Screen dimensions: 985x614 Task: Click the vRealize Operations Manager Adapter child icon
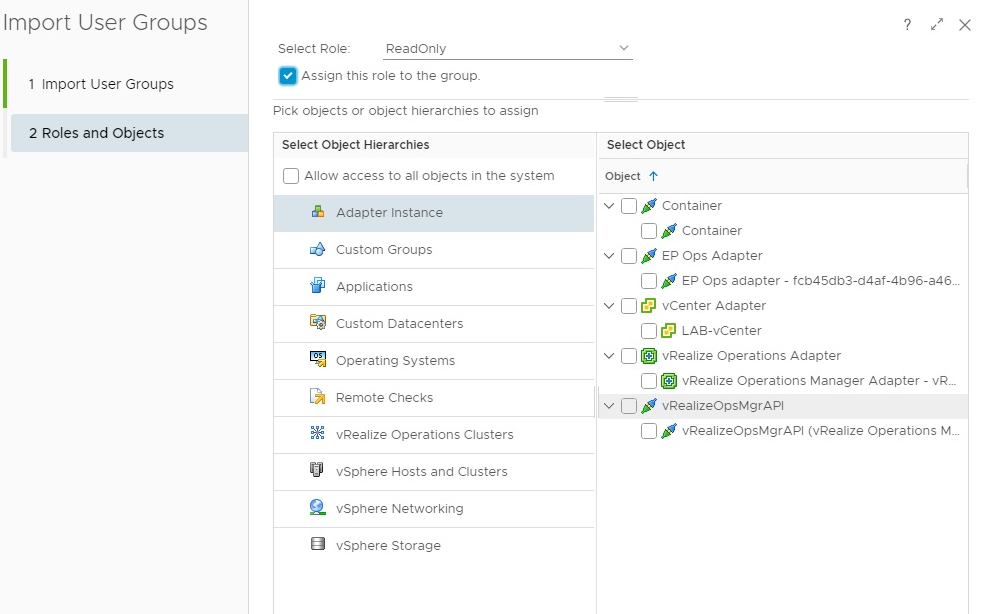coord(669,381)
